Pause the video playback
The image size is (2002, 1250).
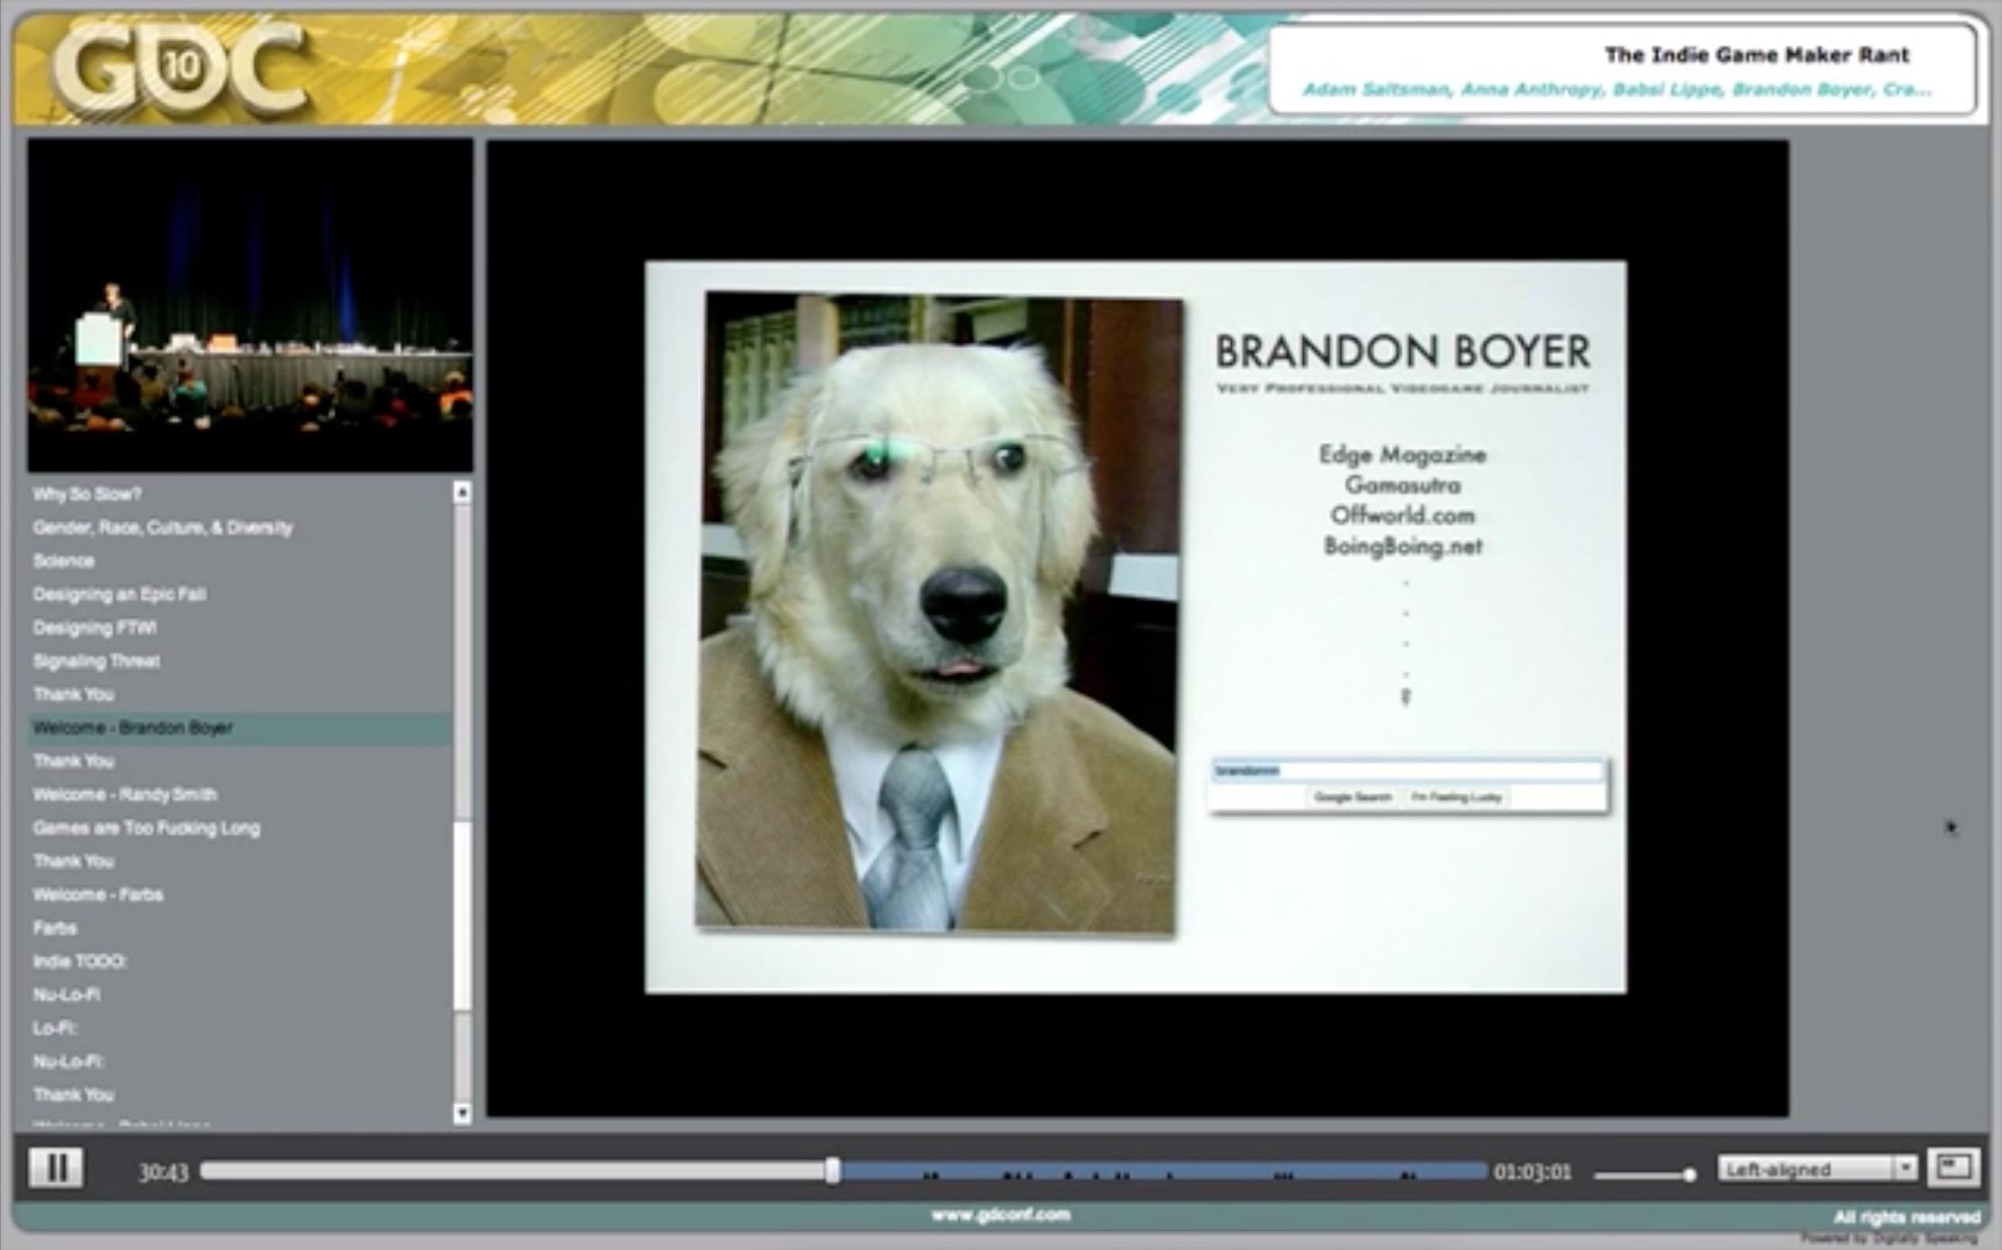(55, 1168)
